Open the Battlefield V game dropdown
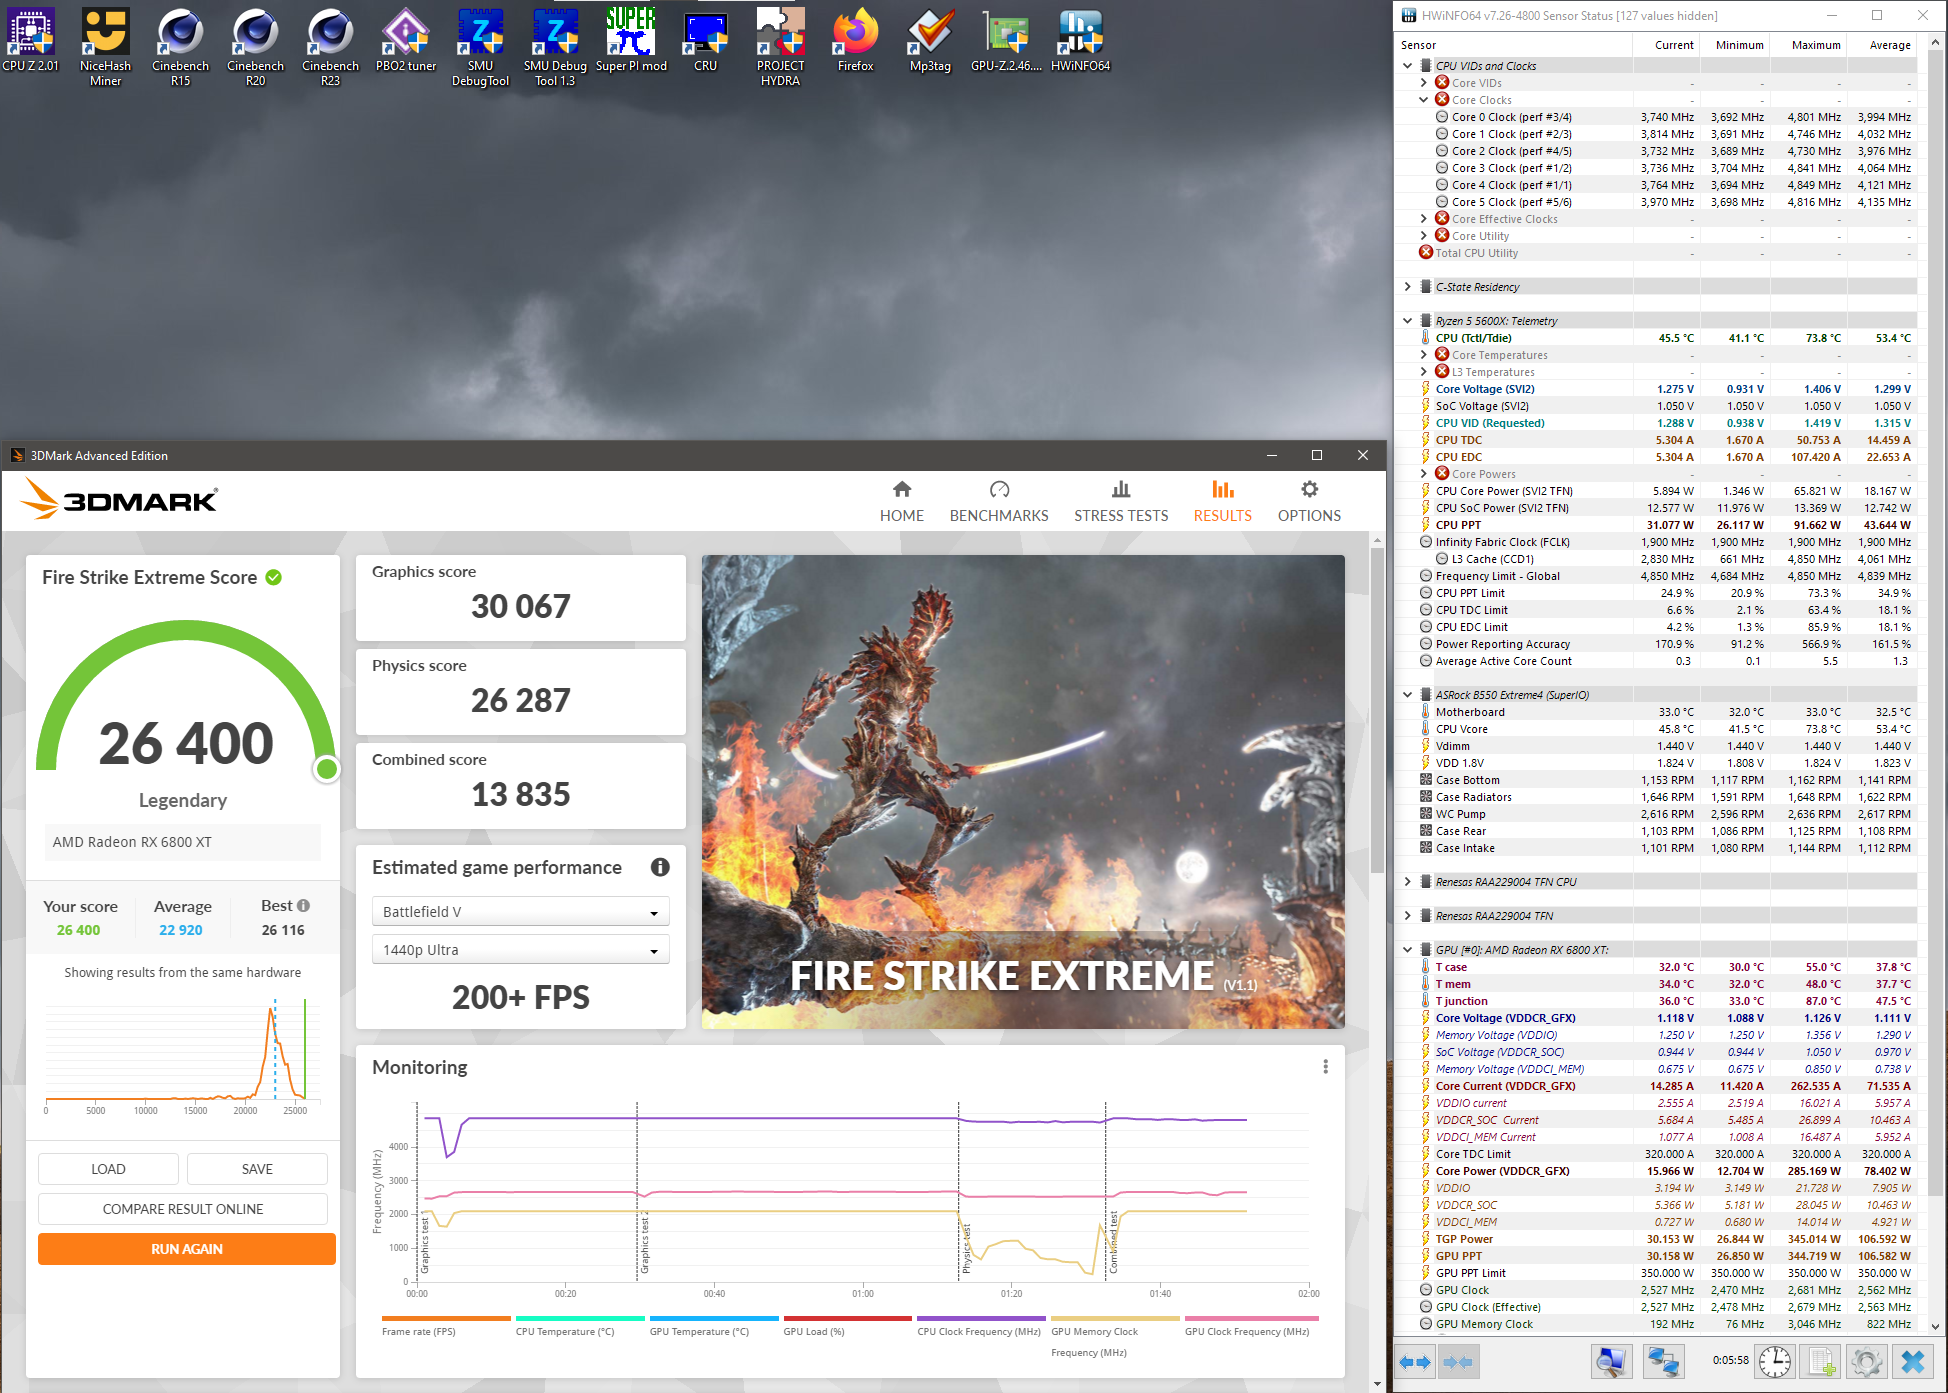Viewport: 1948px width, 1393px height. click(520, 912)
